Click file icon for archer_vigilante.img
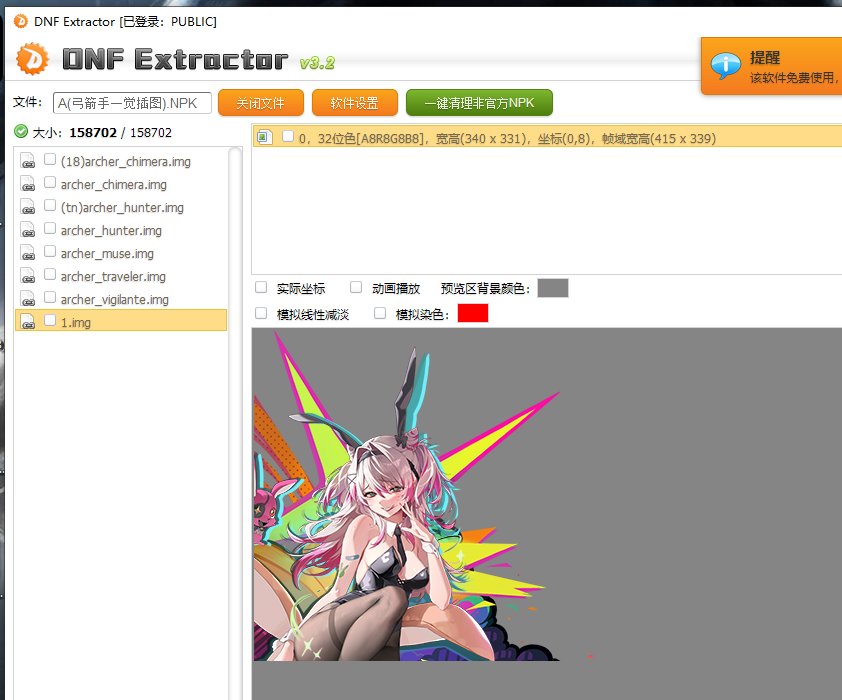 pyautogui.click(x=28, y=299)
